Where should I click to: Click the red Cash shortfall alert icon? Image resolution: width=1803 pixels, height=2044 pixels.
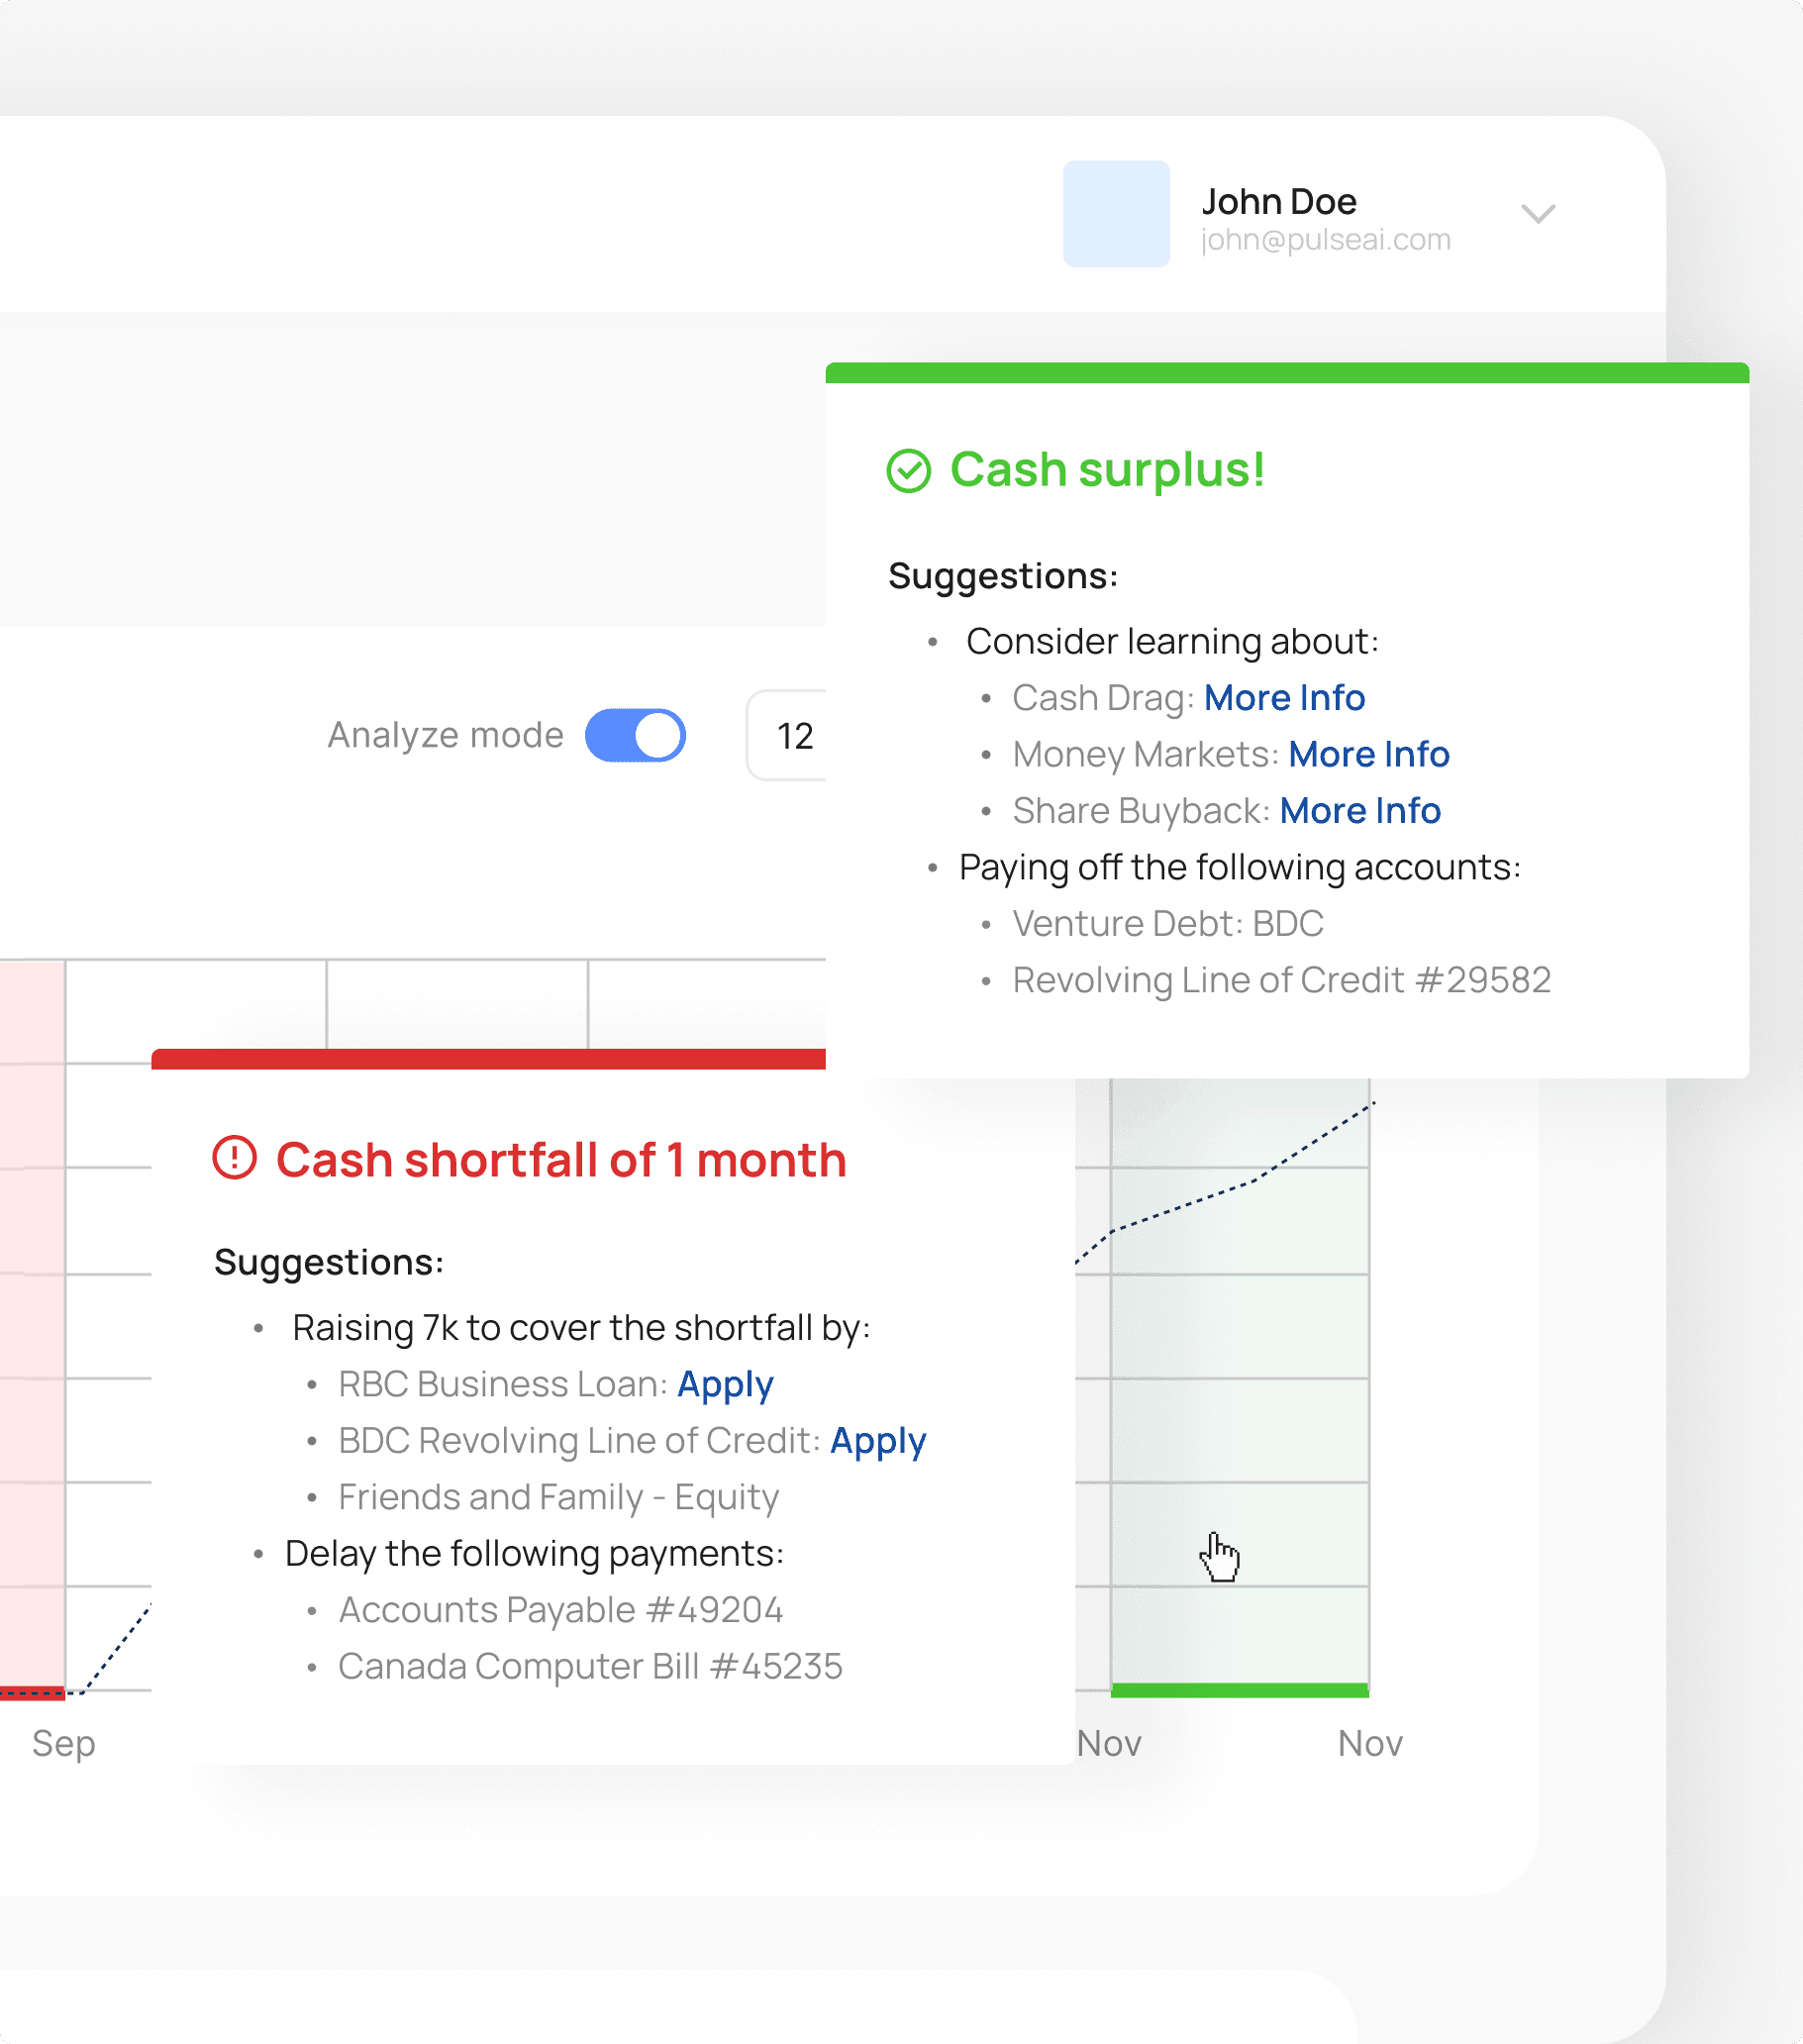point(235,1159)
